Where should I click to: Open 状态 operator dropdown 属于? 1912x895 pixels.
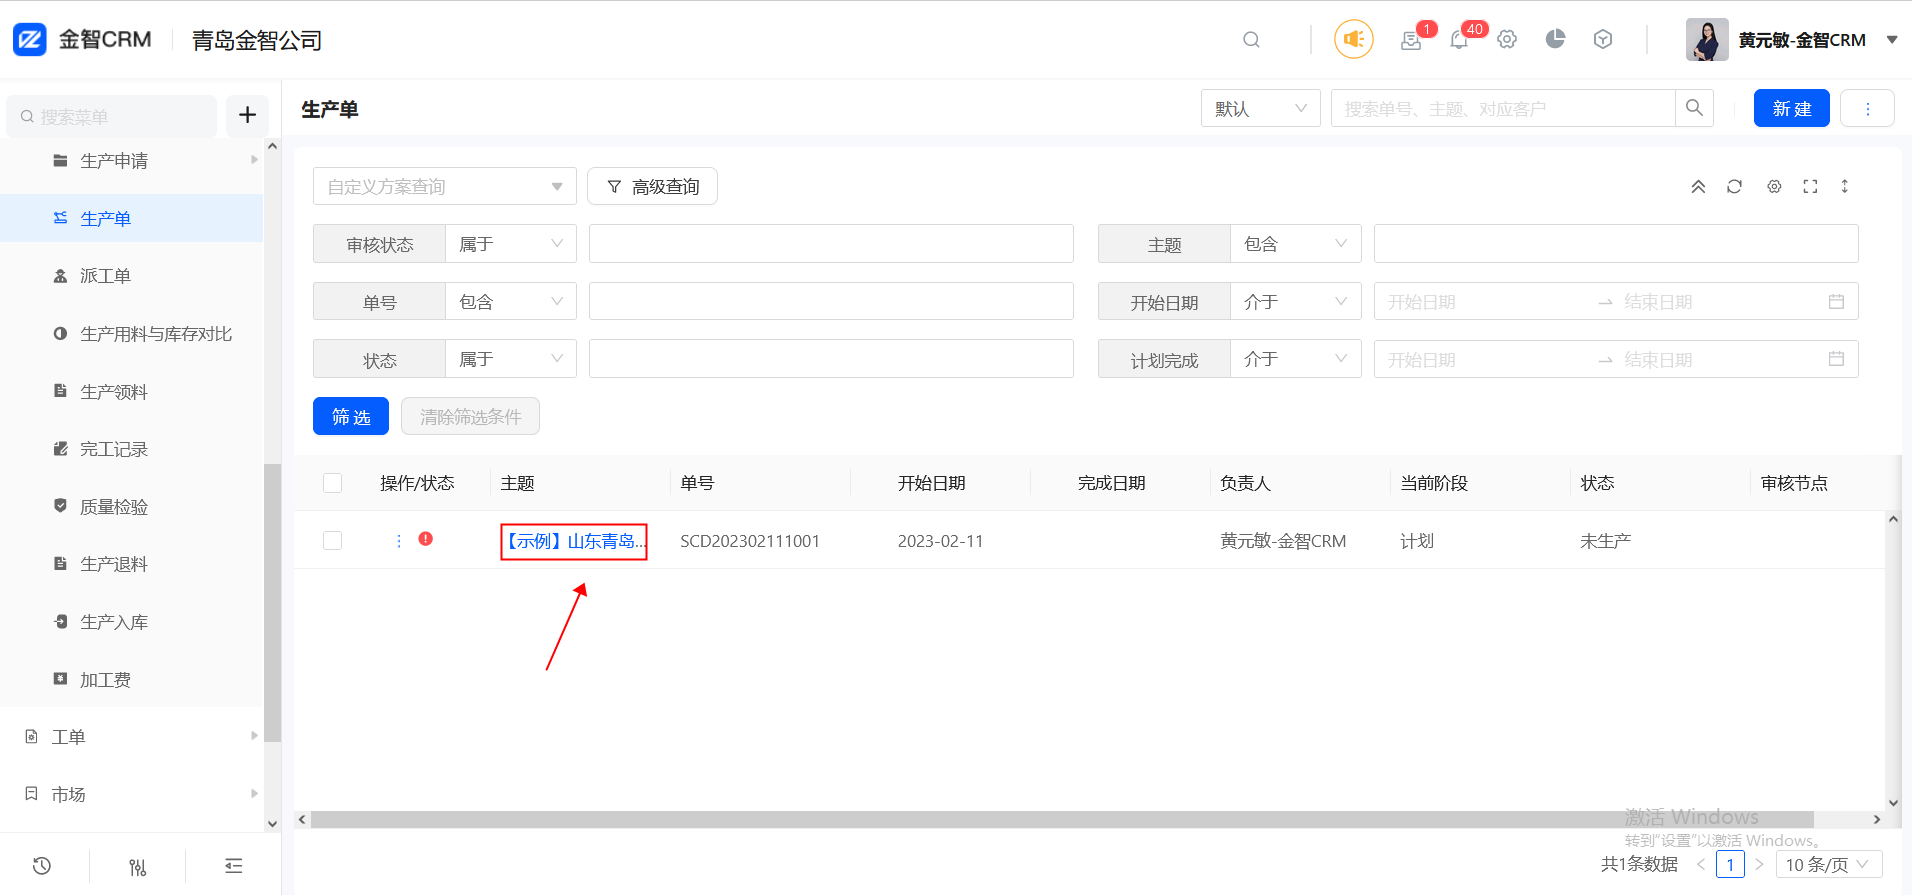(x=511, y=359)
